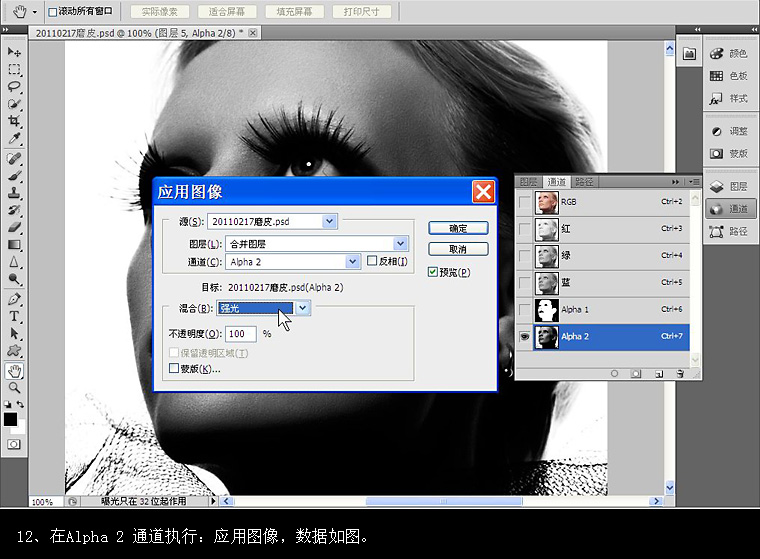This screenshot has width=760, height=559.
Task: Click the horizontal scrollbar thumb
Action: pyautogui.click(x=443, y=501)
